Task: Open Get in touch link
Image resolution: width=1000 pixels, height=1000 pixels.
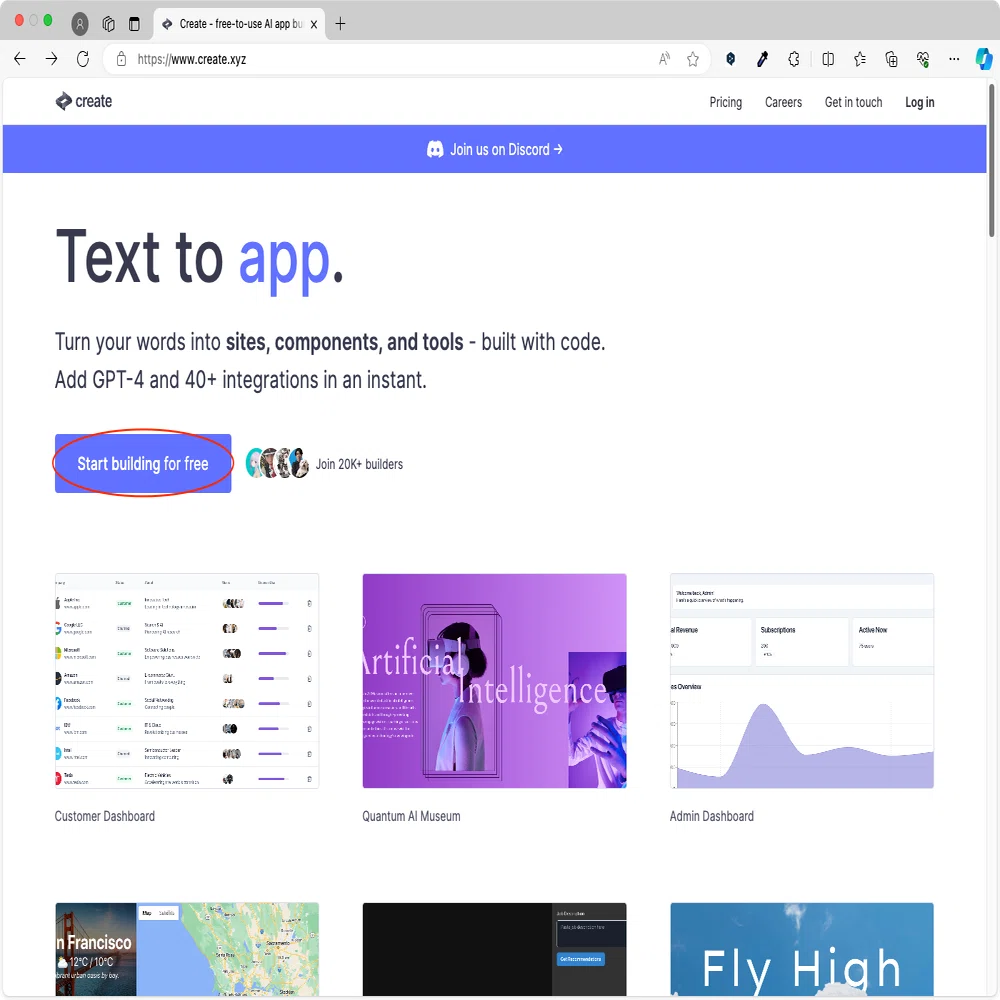Action: [x=853, y=102]
